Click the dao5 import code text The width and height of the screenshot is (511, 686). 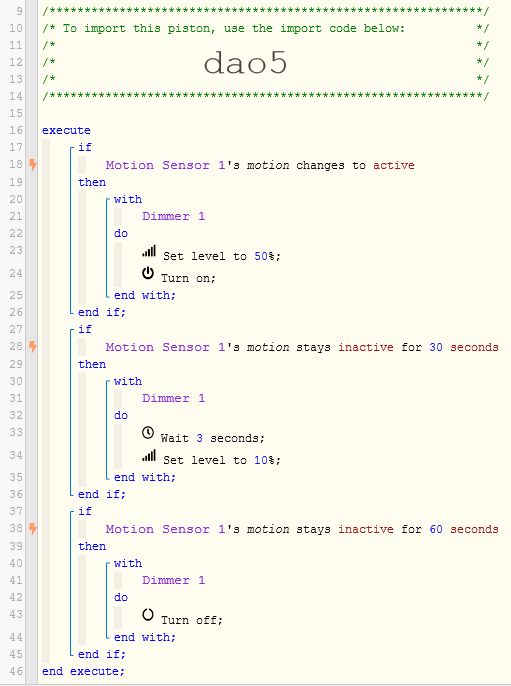coord(245,62)
